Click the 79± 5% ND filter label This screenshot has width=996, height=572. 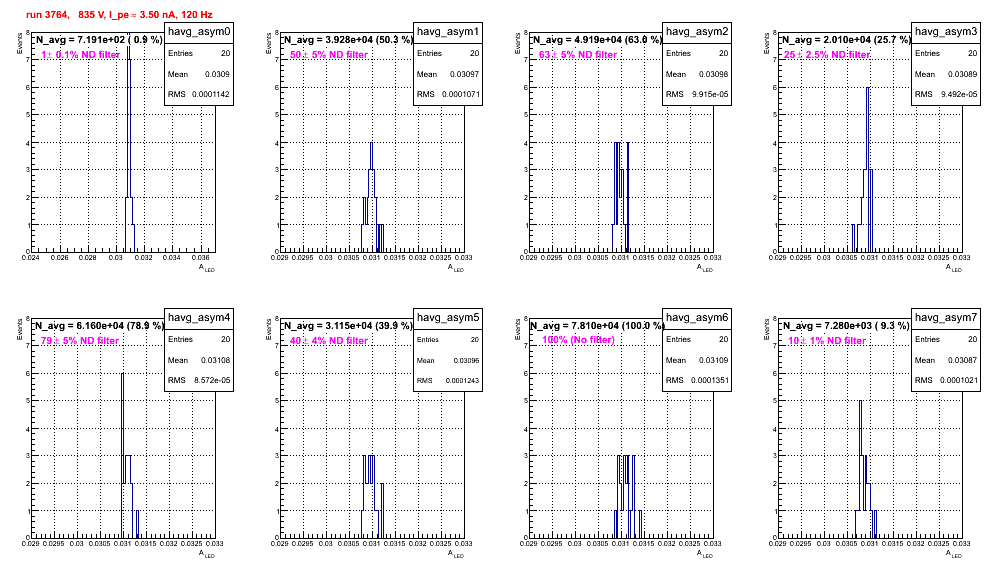(x=80, y=341)
